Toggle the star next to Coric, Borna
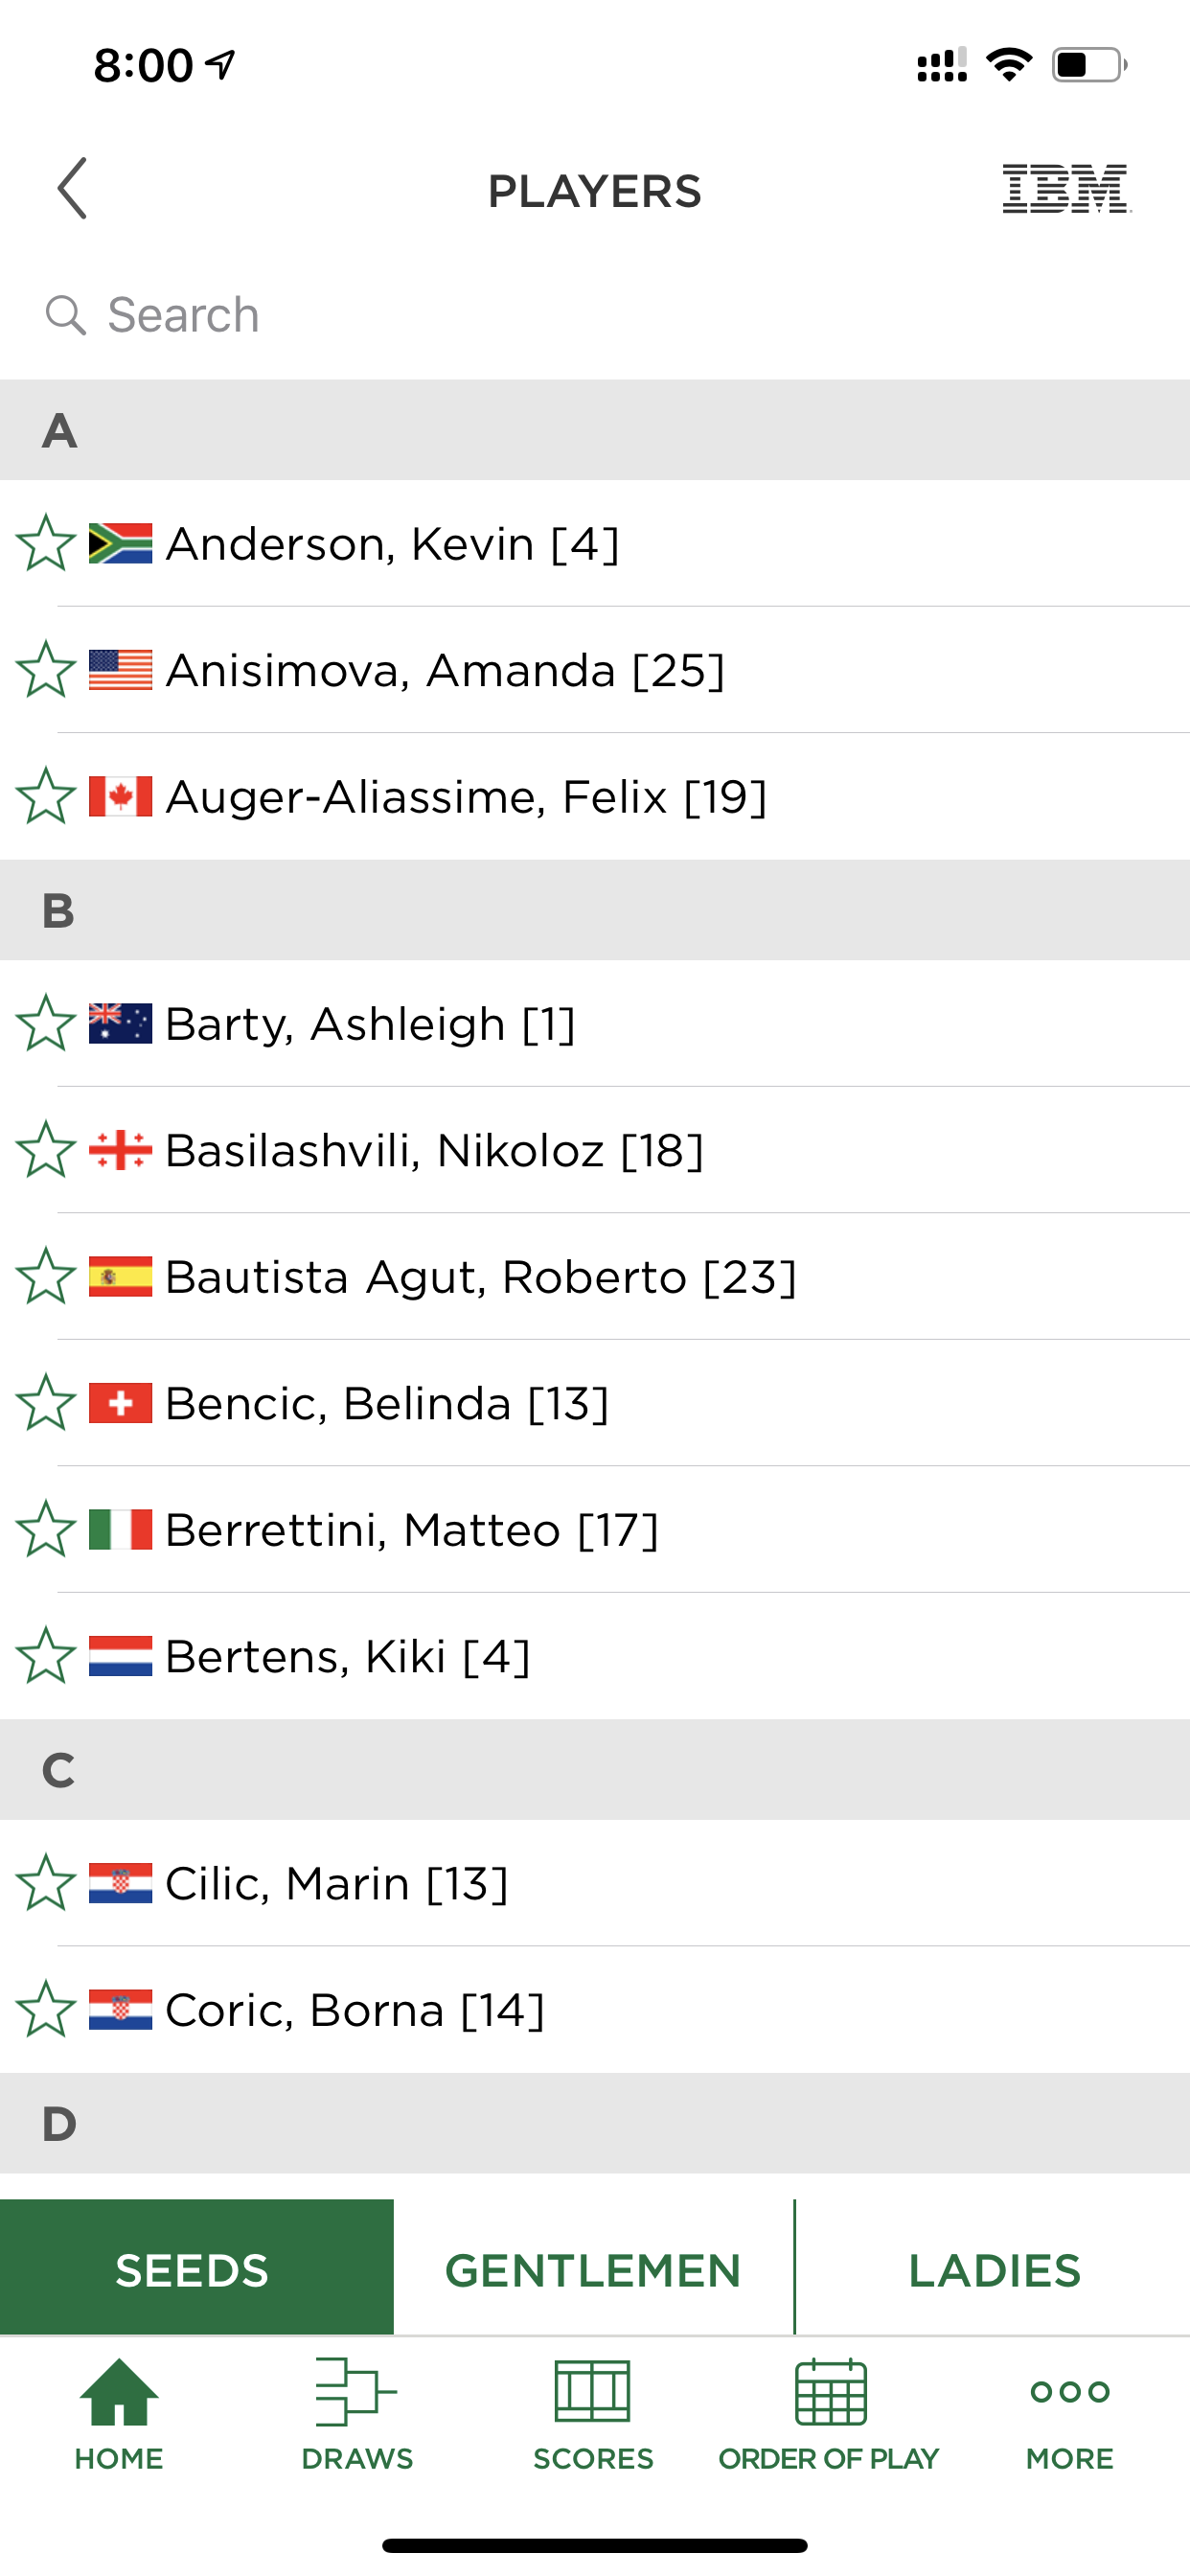 coord(46,2009)
